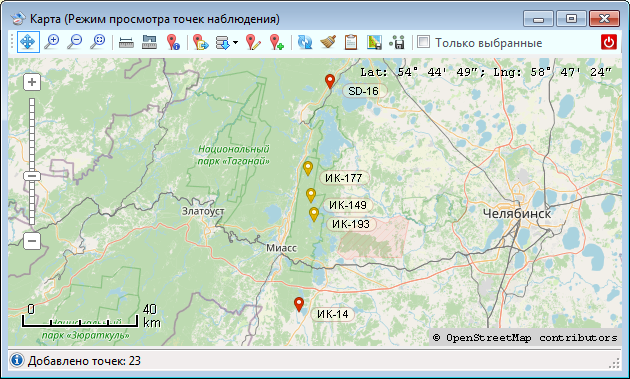Click the ИК-193 marker label
The height and width of the screenshot is (379, 630).
[x=351, y=224]
